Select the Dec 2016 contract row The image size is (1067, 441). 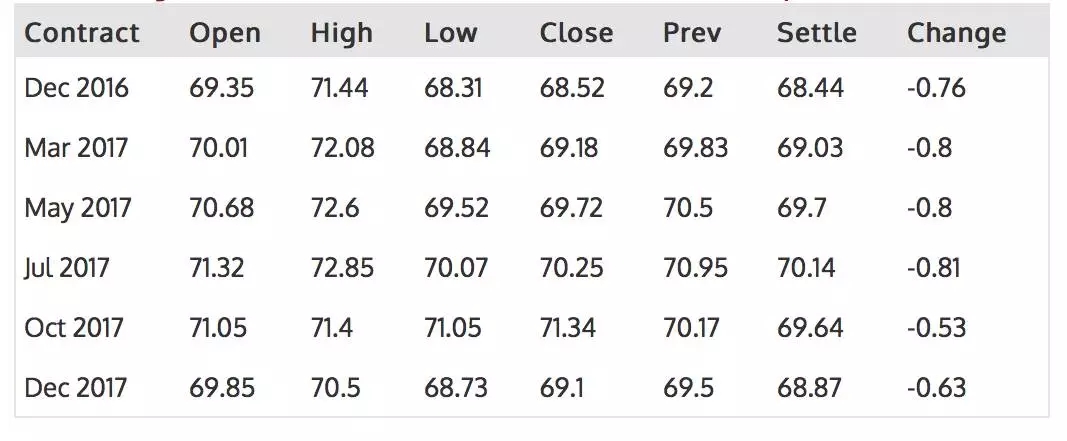pos(77,88)
